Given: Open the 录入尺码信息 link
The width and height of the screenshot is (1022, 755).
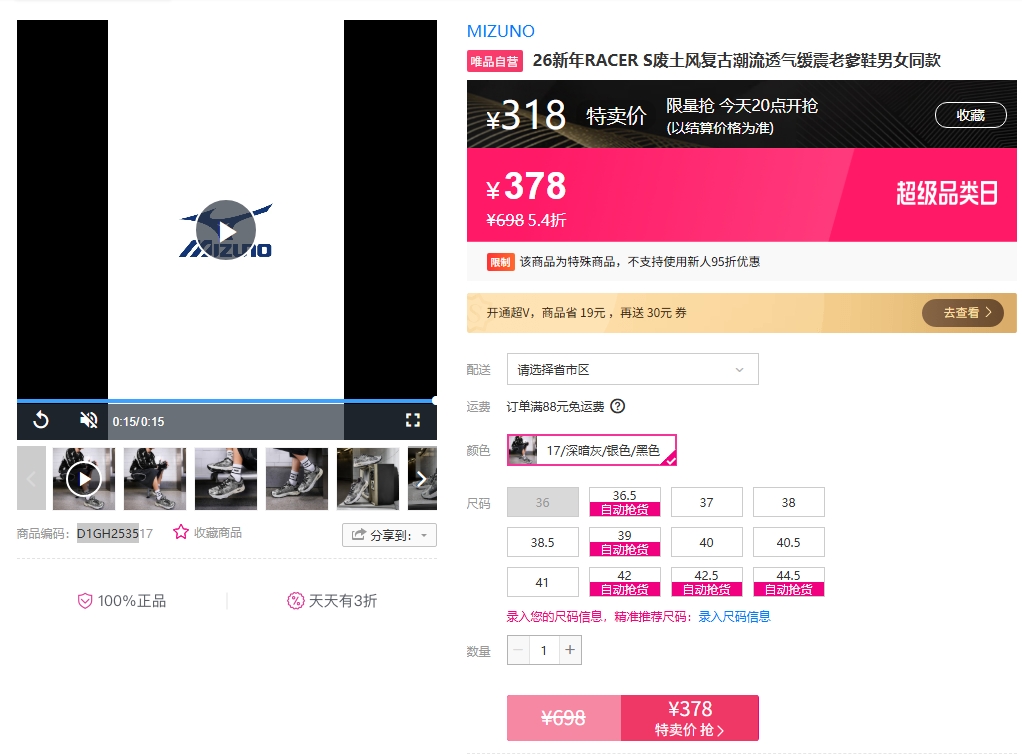Looking at the screenshot, I should point(735,616).
